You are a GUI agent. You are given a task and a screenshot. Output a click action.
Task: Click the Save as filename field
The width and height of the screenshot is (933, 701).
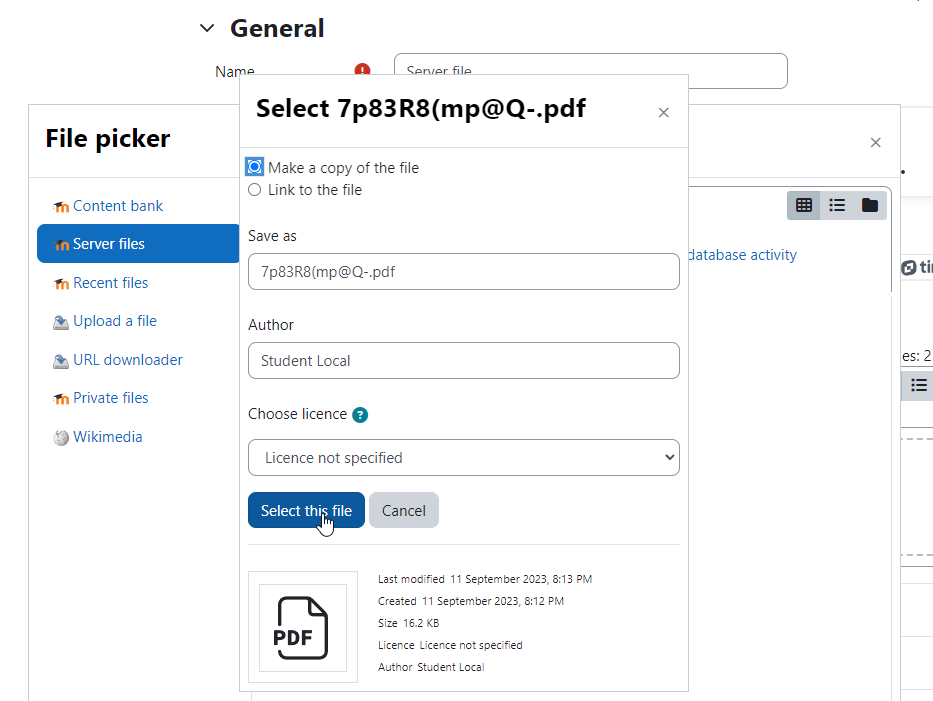464,272
